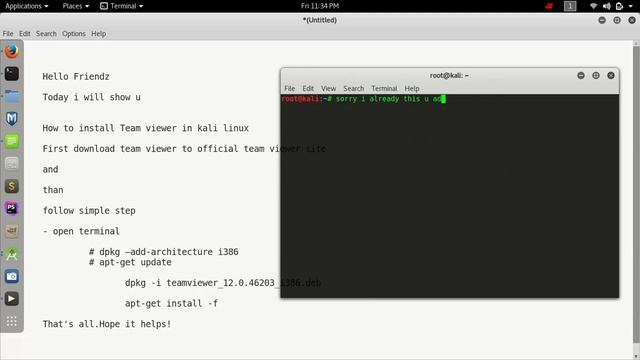Open the gray text editor dock icon
The height and width of the screenshot is (360, 640).
[x=11, y=164]
